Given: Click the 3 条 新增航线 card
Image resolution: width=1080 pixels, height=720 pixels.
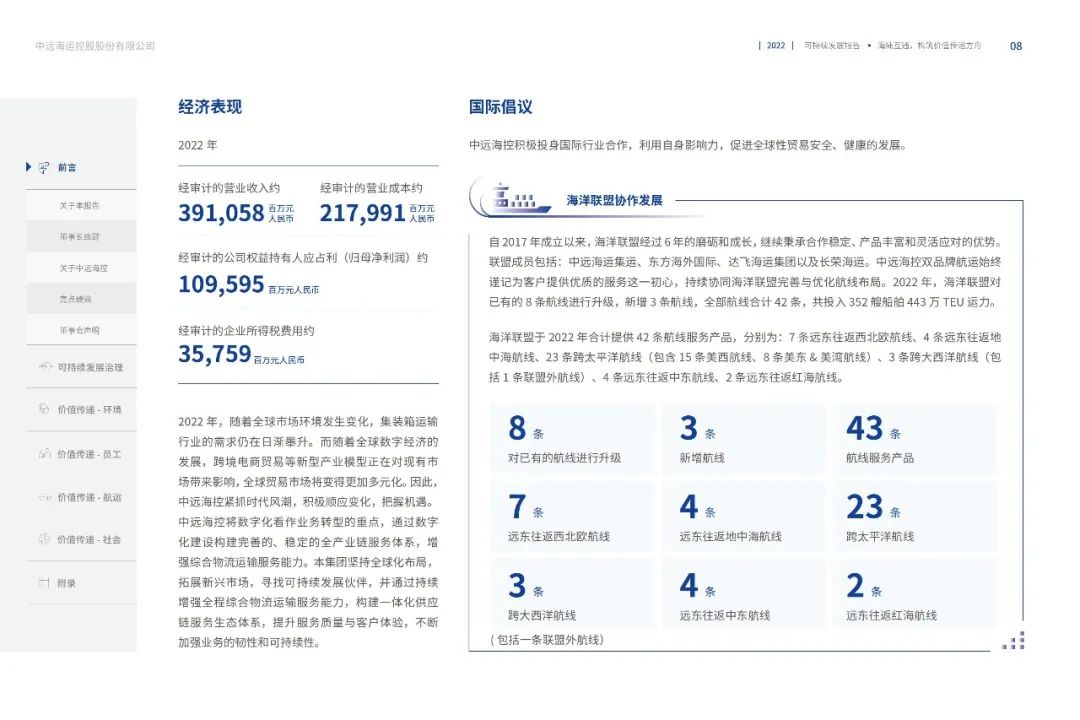Looking at the screenshot, I should (x=743, y=439).
